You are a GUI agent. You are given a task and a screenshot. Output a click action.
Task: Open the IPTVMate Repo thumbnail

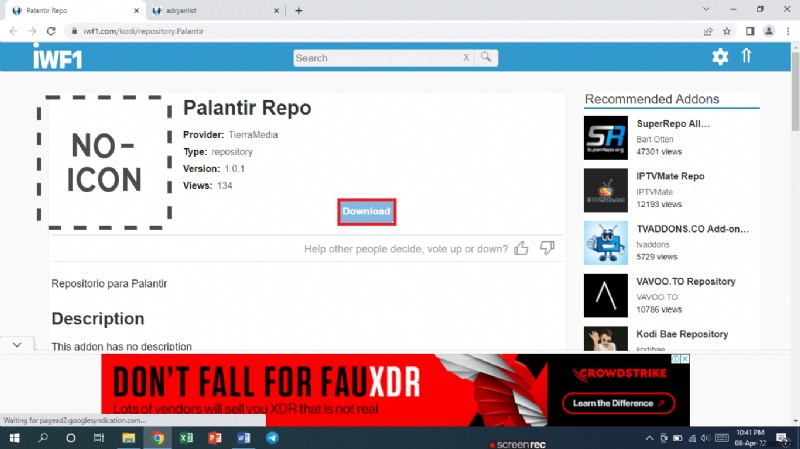click(606, 190)
